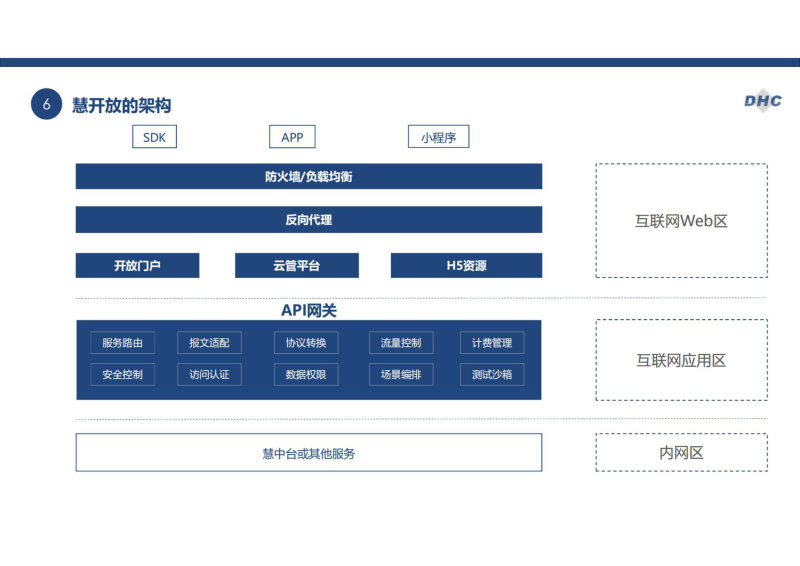Viewport: 800px width, 566px height.
Task: Click the 开放门户 block
Action: [x=137, y=265]
